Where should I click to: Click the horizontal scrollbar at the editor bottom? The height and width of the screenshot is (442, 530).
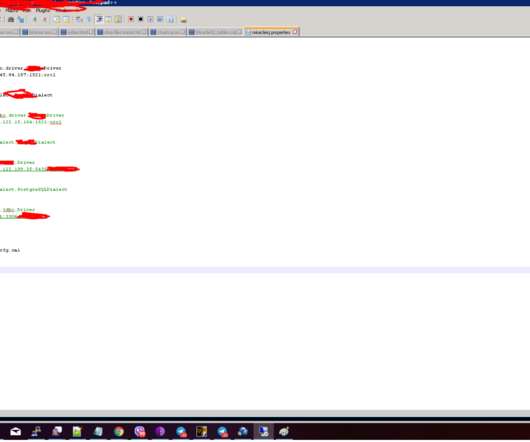click(x=265, y=413)
